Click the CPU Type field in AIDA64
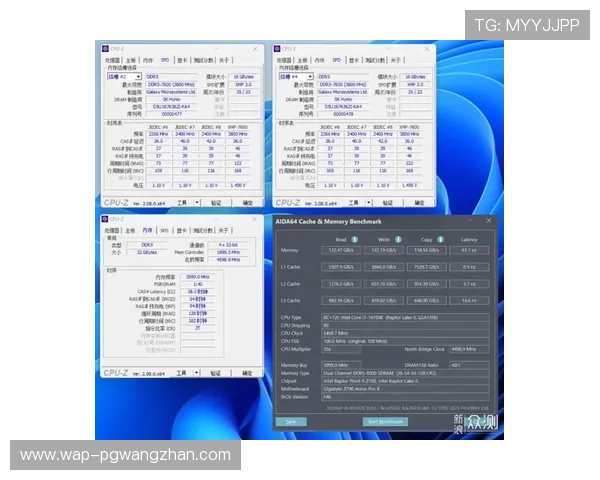 (x=405, y=318)
